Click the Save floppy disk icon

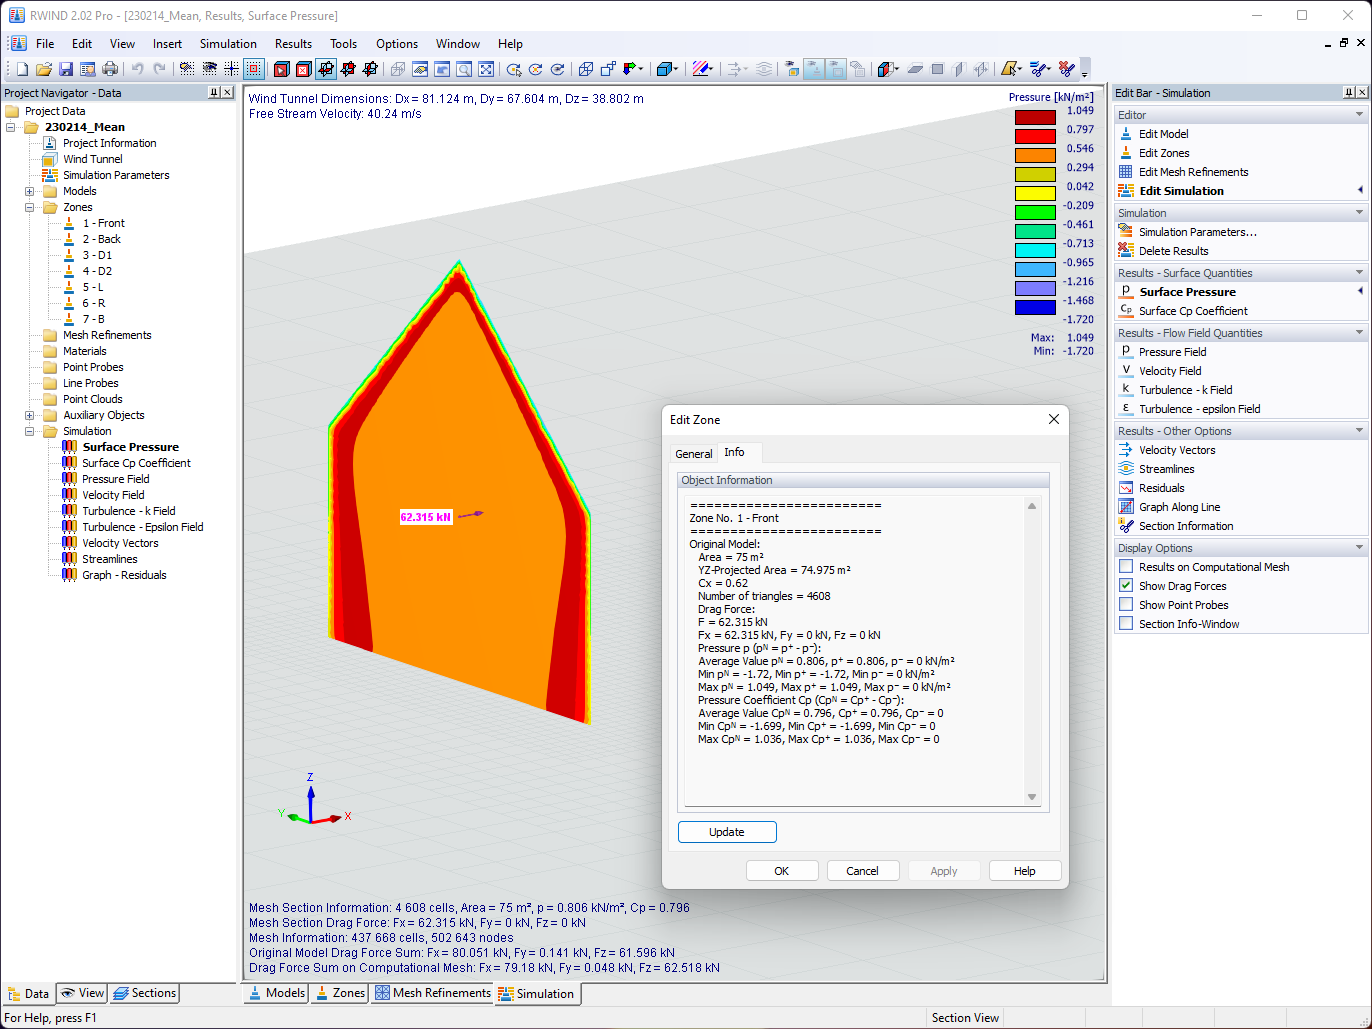tap(66, 69)
